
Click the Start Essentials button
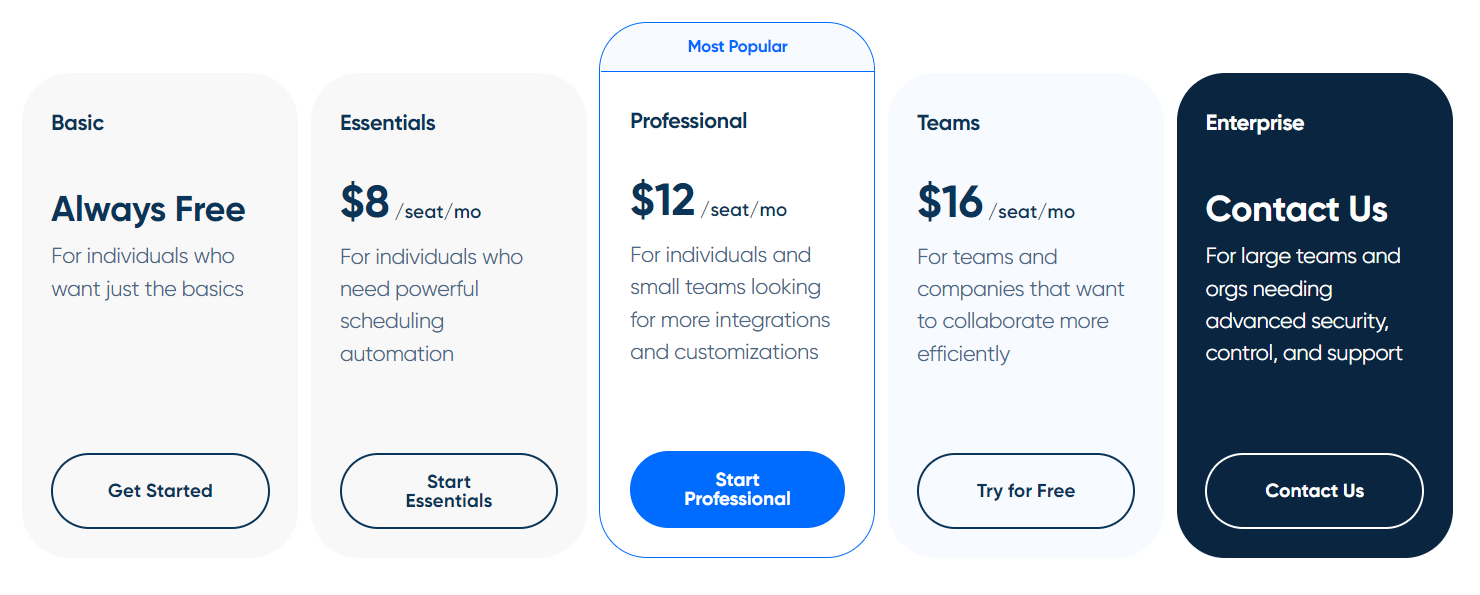(449, 491)
